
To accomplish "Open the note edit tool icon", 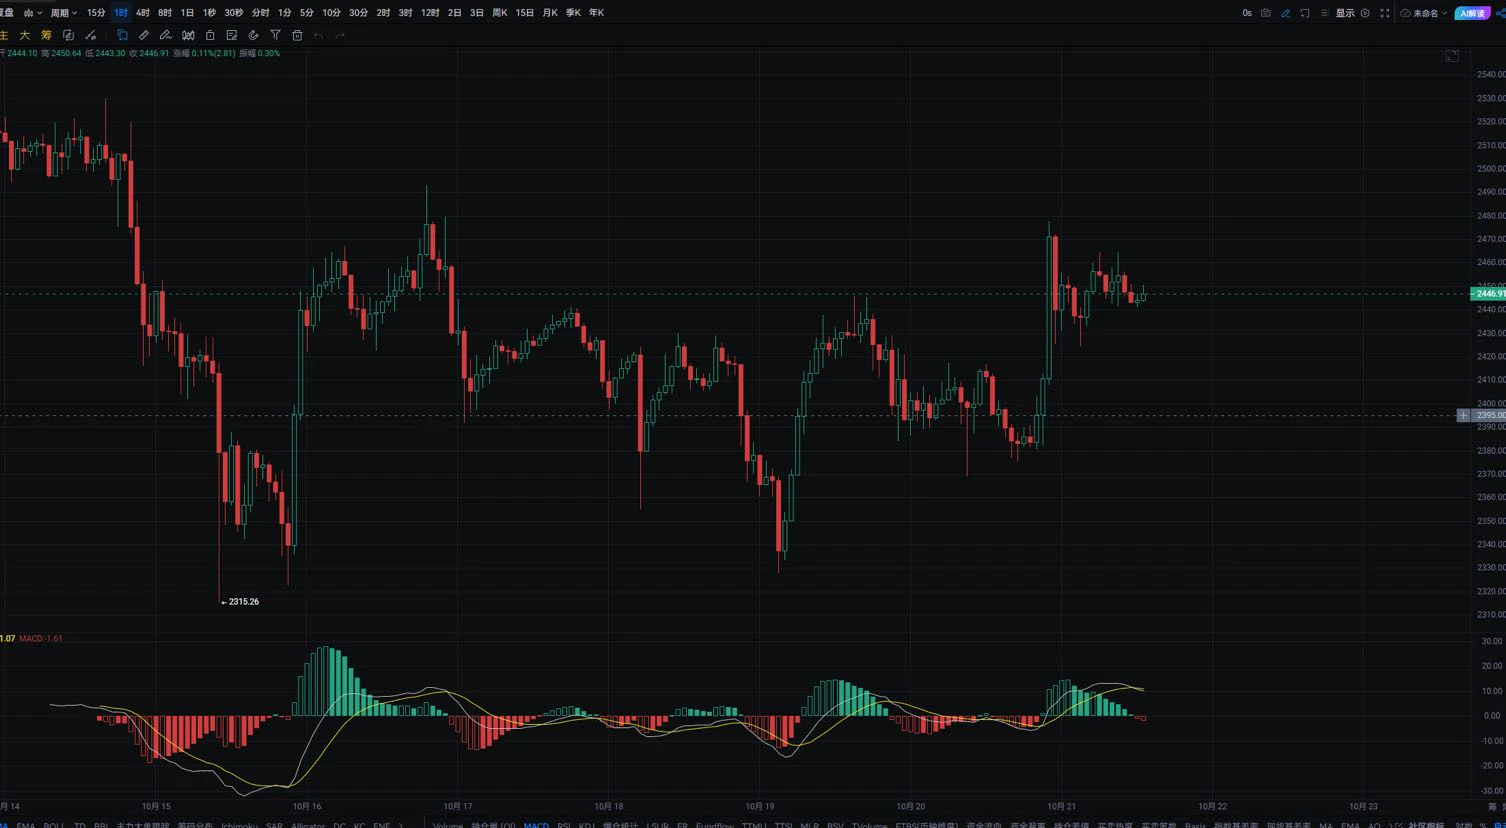I will pyautogui.click(x=232, y=35).
